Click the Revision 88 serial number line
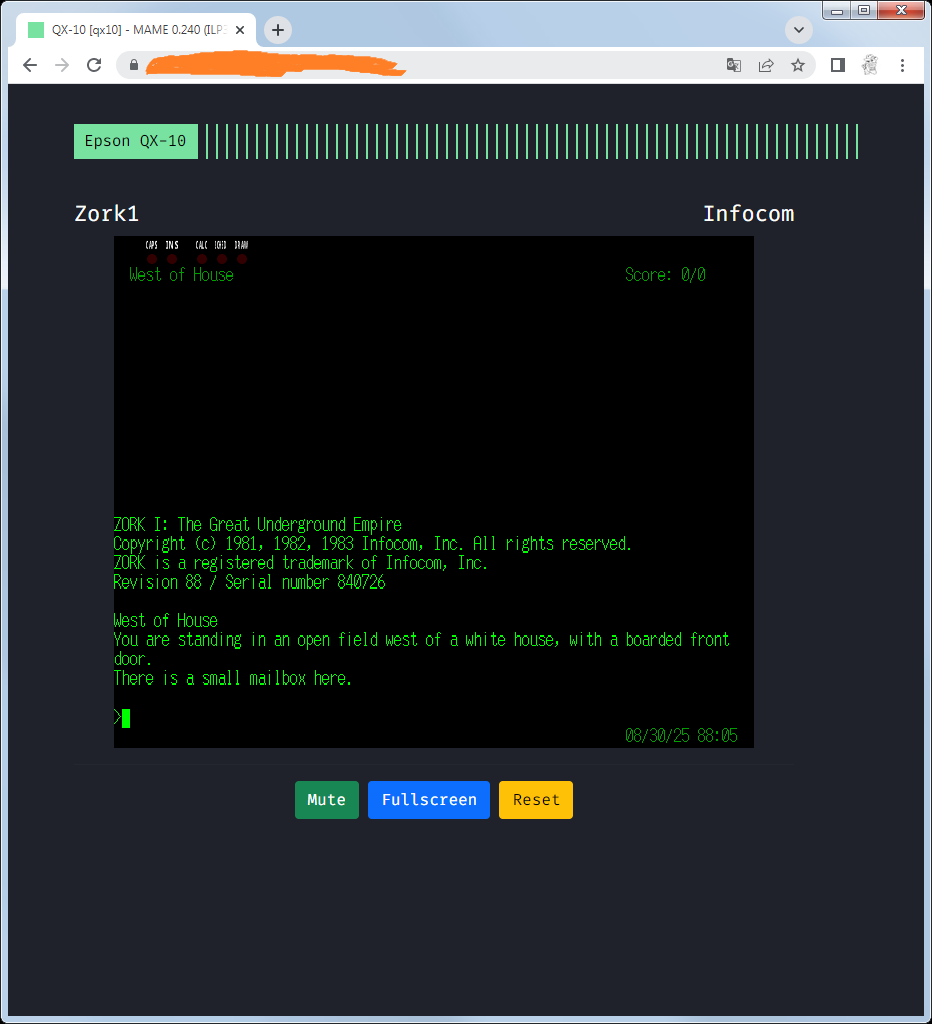Viewport: 932px width, 1024px height. pos(249,582)
